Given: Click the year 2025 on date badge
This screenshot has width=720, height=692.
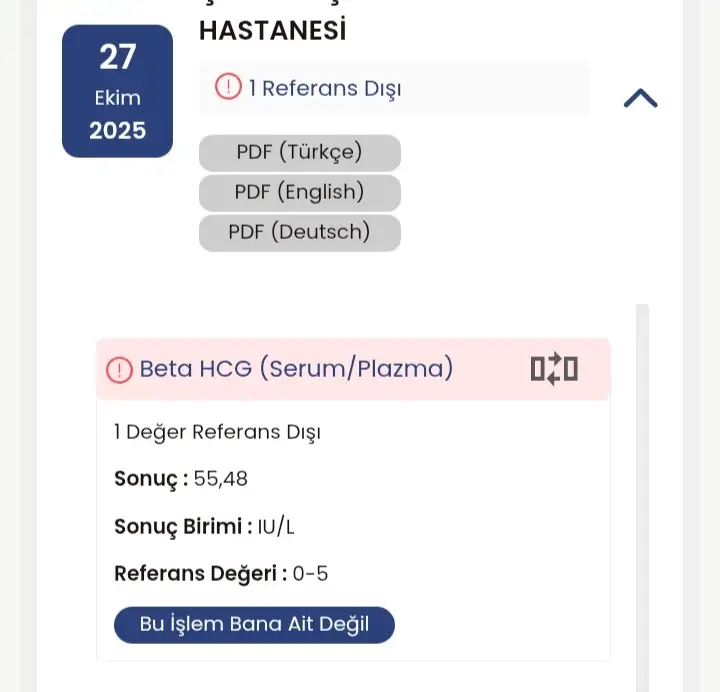Looking at the screenshot, I should click(x=117, y=131).
